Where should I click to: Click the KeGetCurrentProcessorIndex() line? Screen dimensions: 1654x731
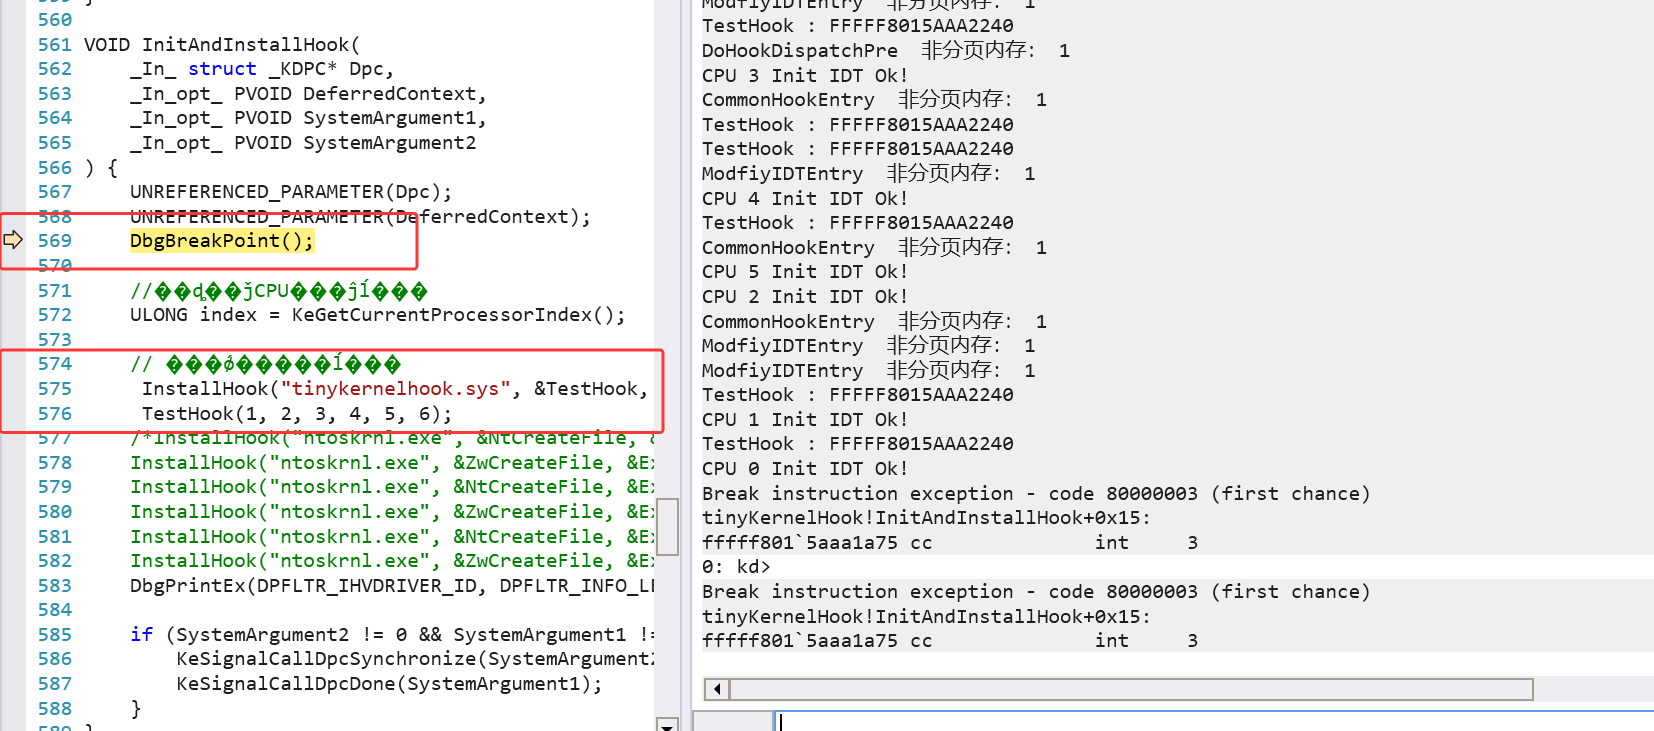[378, 315]
